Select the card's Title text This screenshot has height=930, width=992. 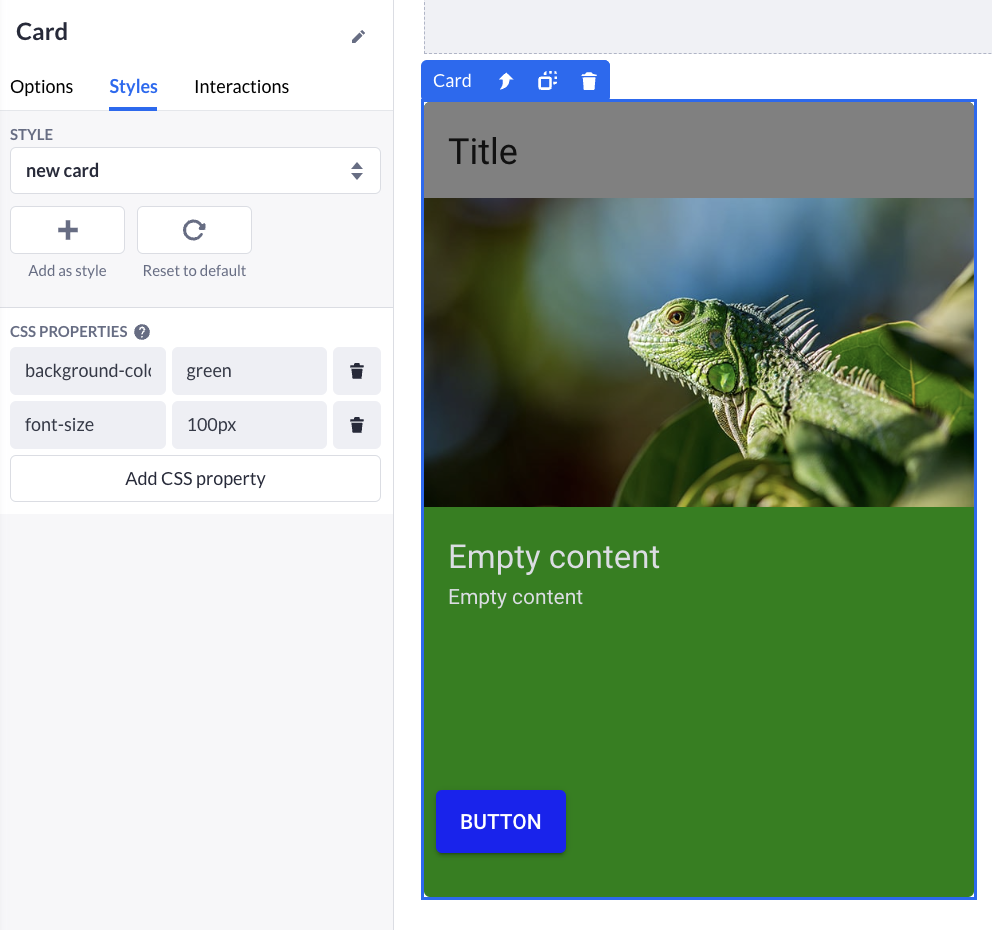click(483, 152)
